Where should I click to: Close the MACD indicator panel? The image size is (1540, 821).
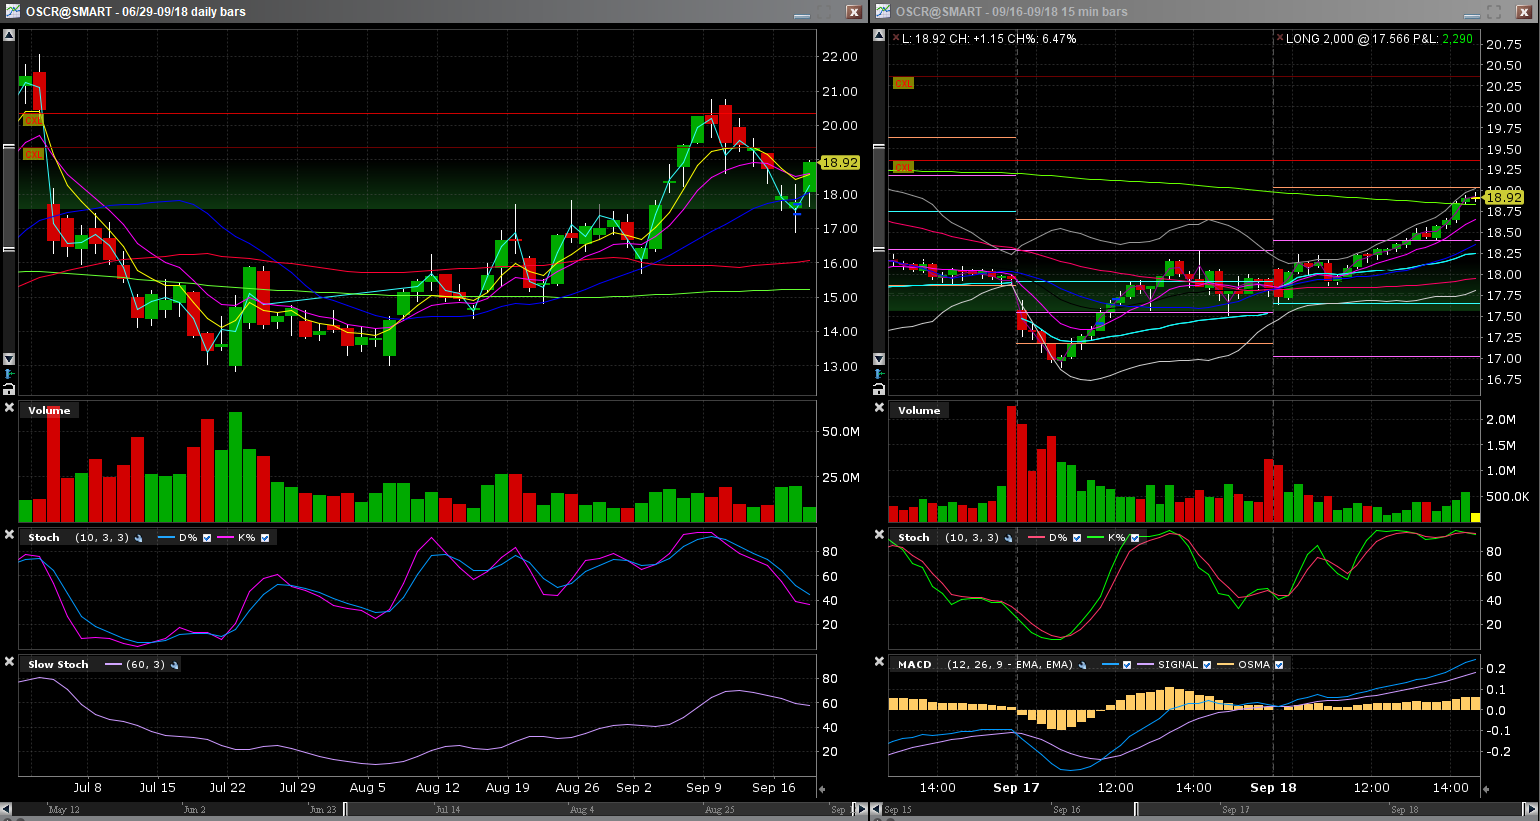(x=879, y=662)
